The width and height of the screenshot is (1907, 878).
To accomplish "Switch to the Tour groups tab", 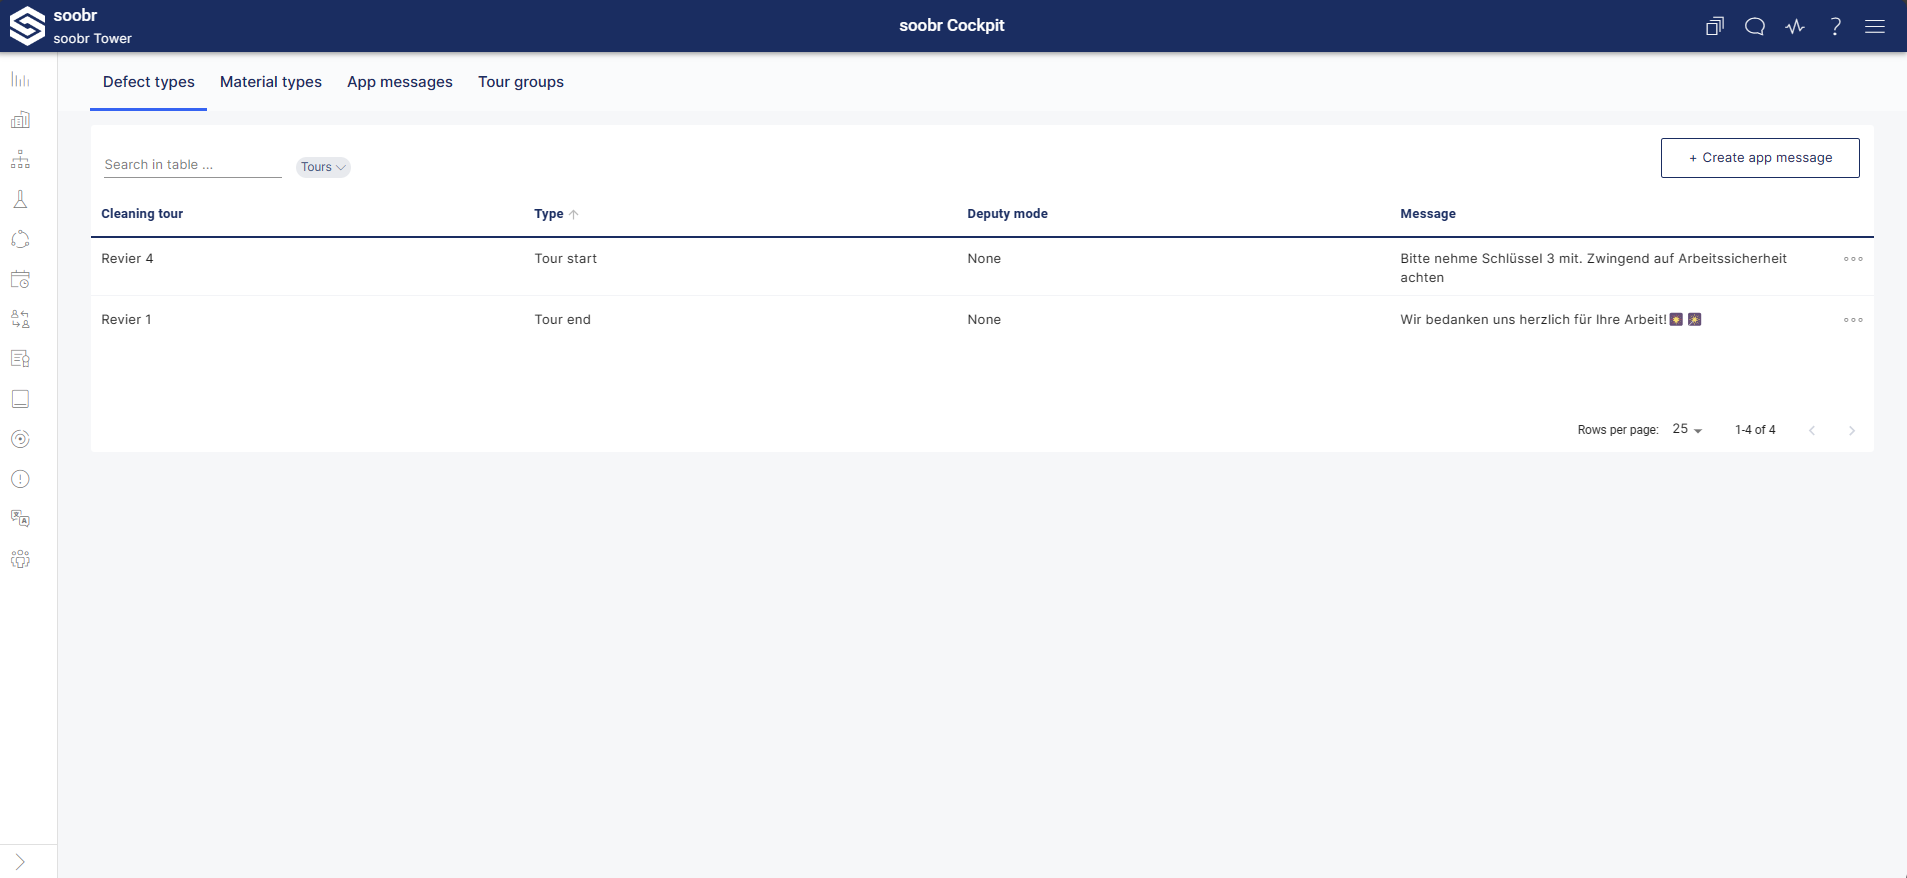I will [x=520, y=82].
